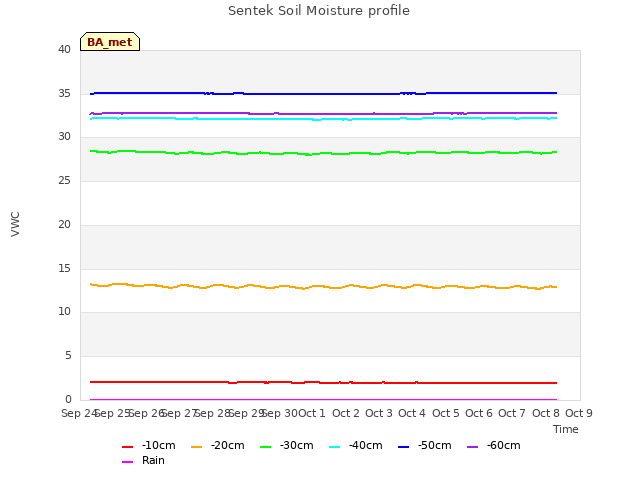Click the purple -60cm legend swatch
This screenshot has height=480, width=640.
(x=472, y=447)
